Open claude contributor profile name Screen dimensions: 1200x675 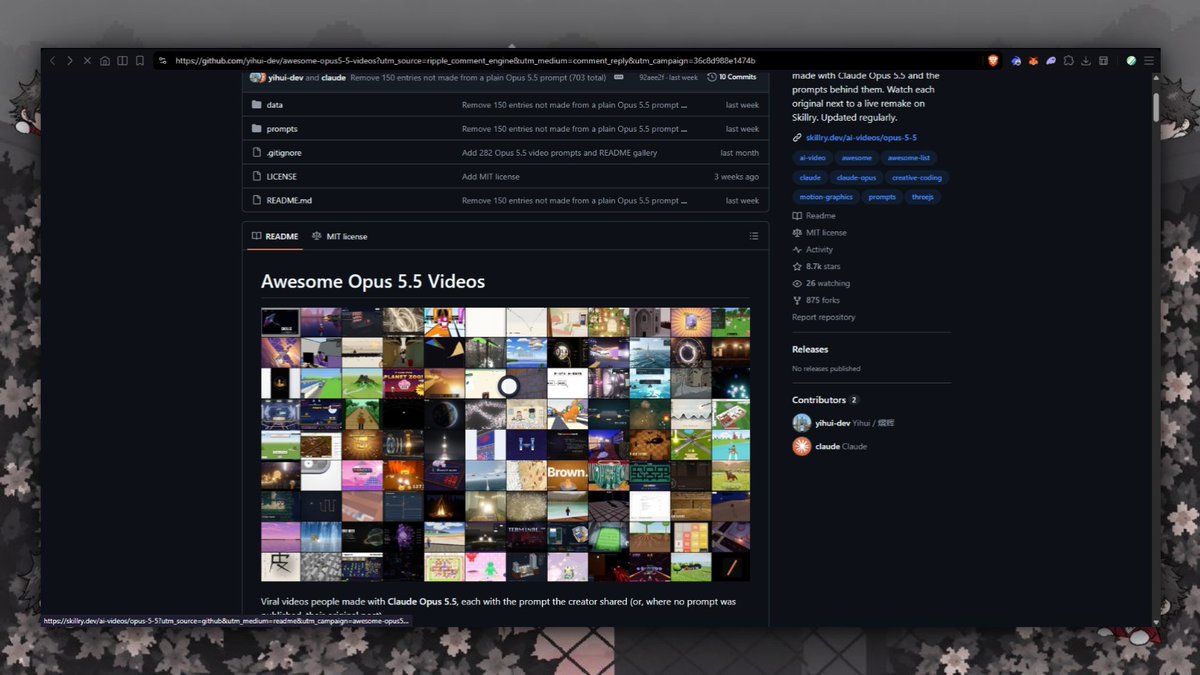(827, 447)
